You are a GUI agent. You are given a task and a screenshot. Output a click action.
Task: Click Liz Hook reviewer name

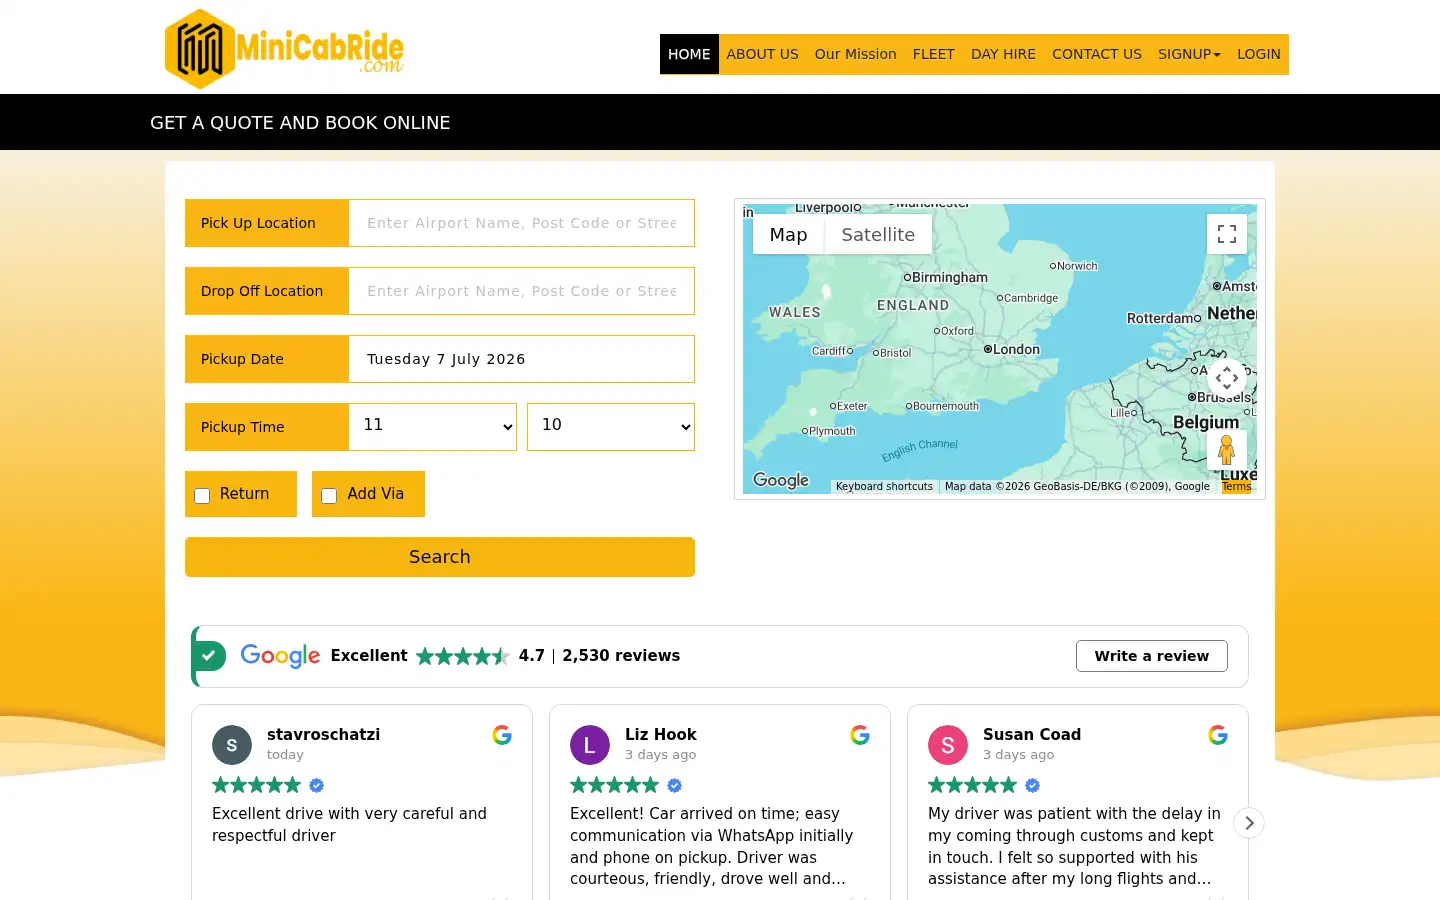661,734
